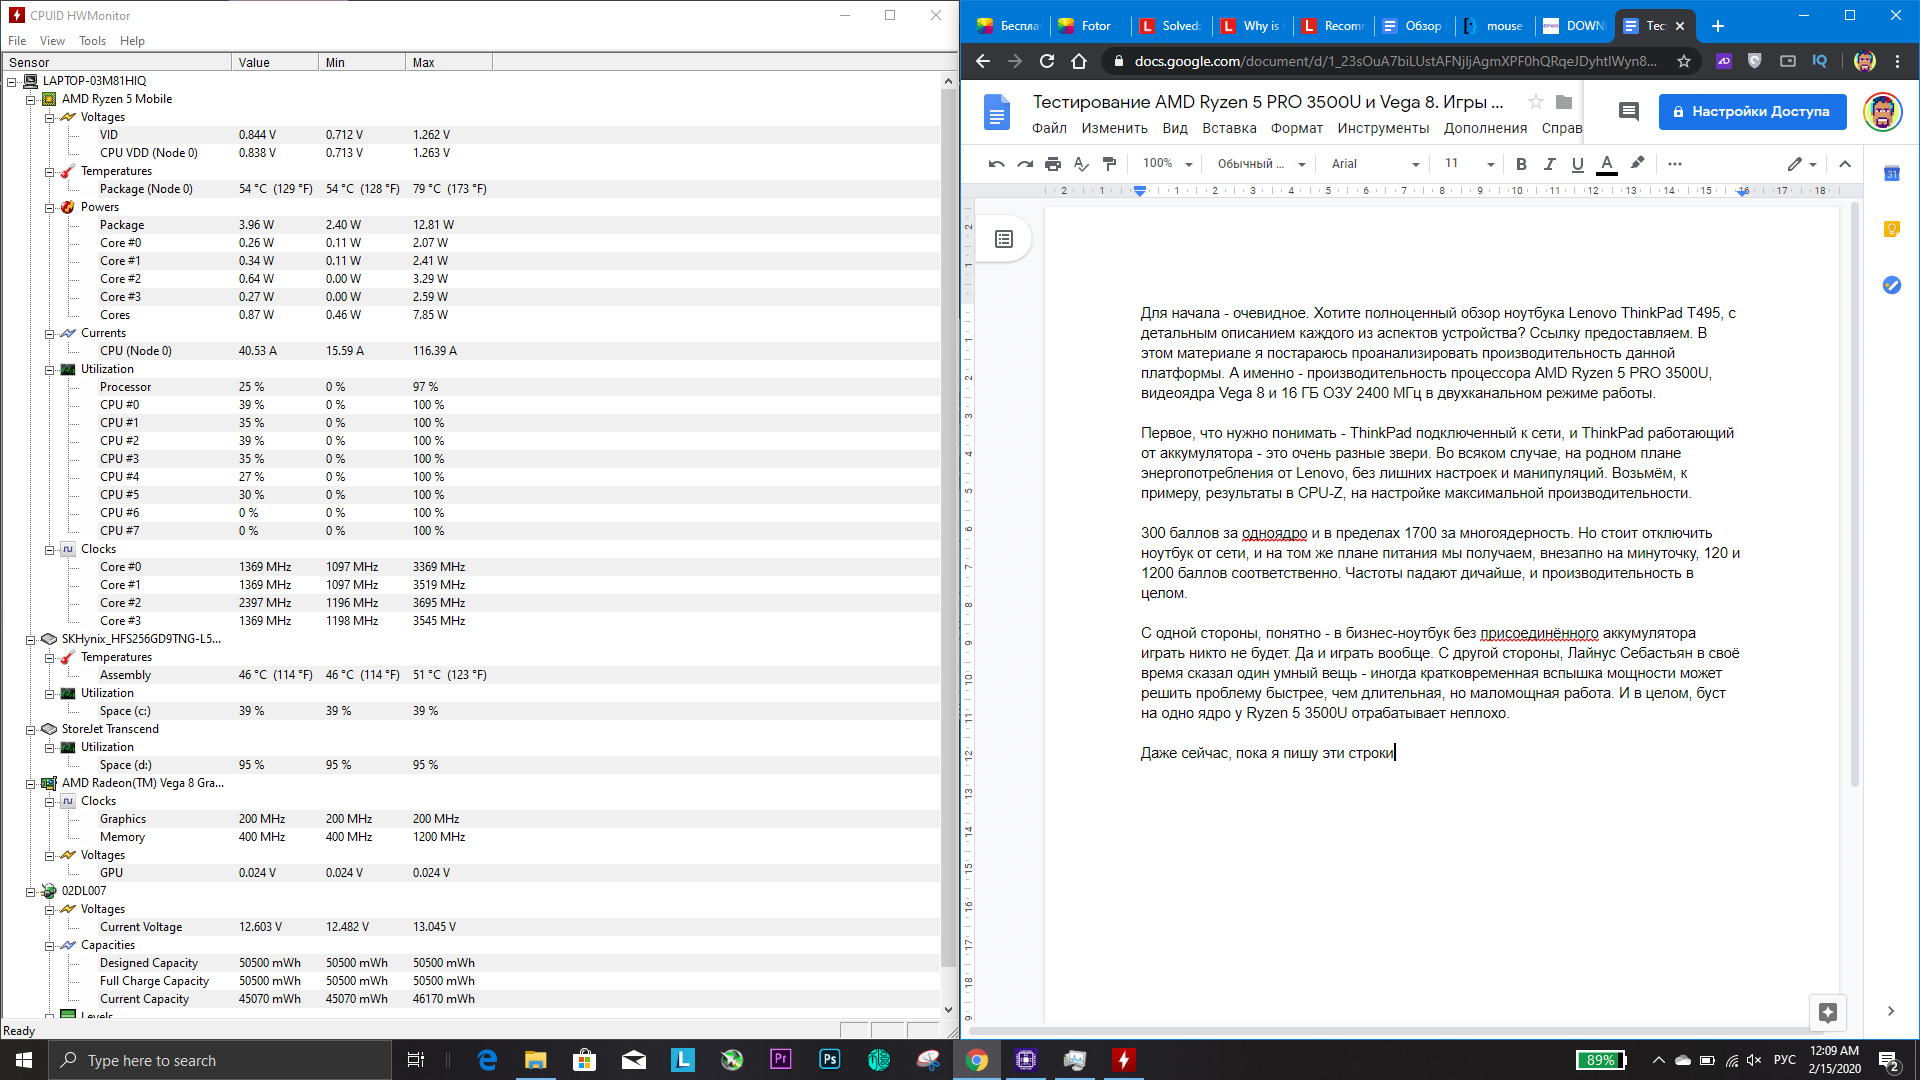Open the Arial font dropdown

(x=1375, y=164)
